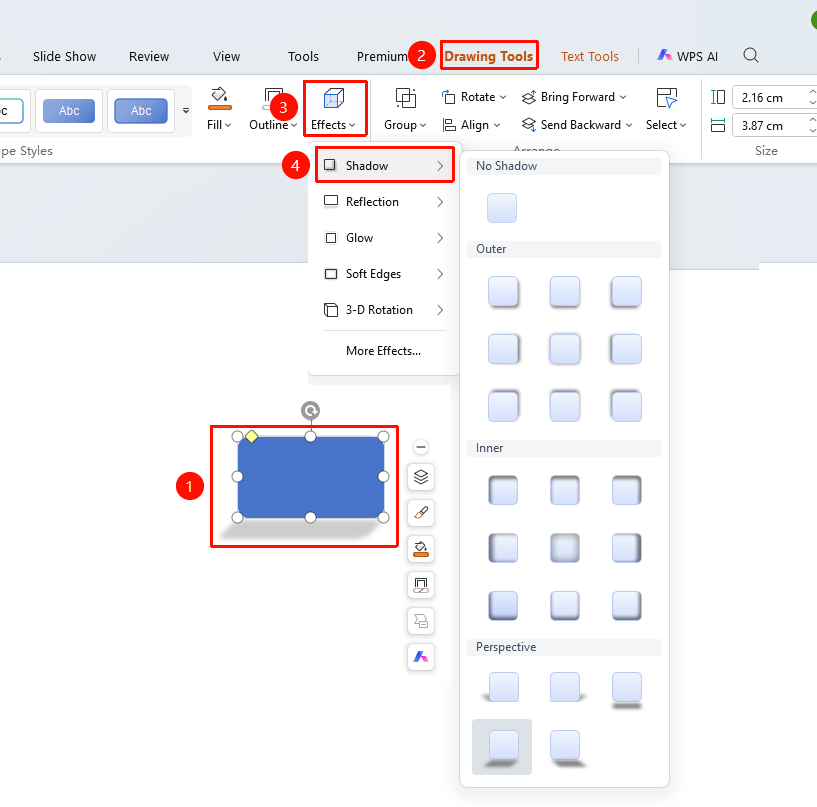The image size is (817, 807).
Task: Expand the Send Backward dropdown arrow
Action: point(629,126)
